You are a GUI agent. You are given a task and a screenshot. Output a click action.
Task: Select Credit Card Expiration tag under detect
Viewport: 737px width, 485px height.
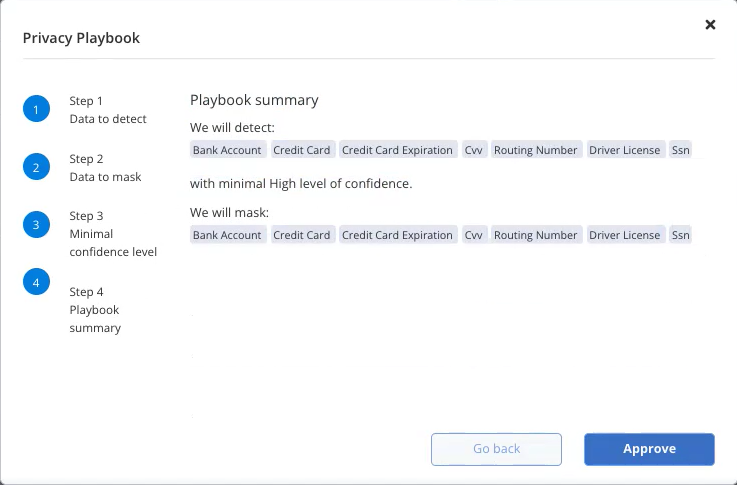click(x=398, y=150)
